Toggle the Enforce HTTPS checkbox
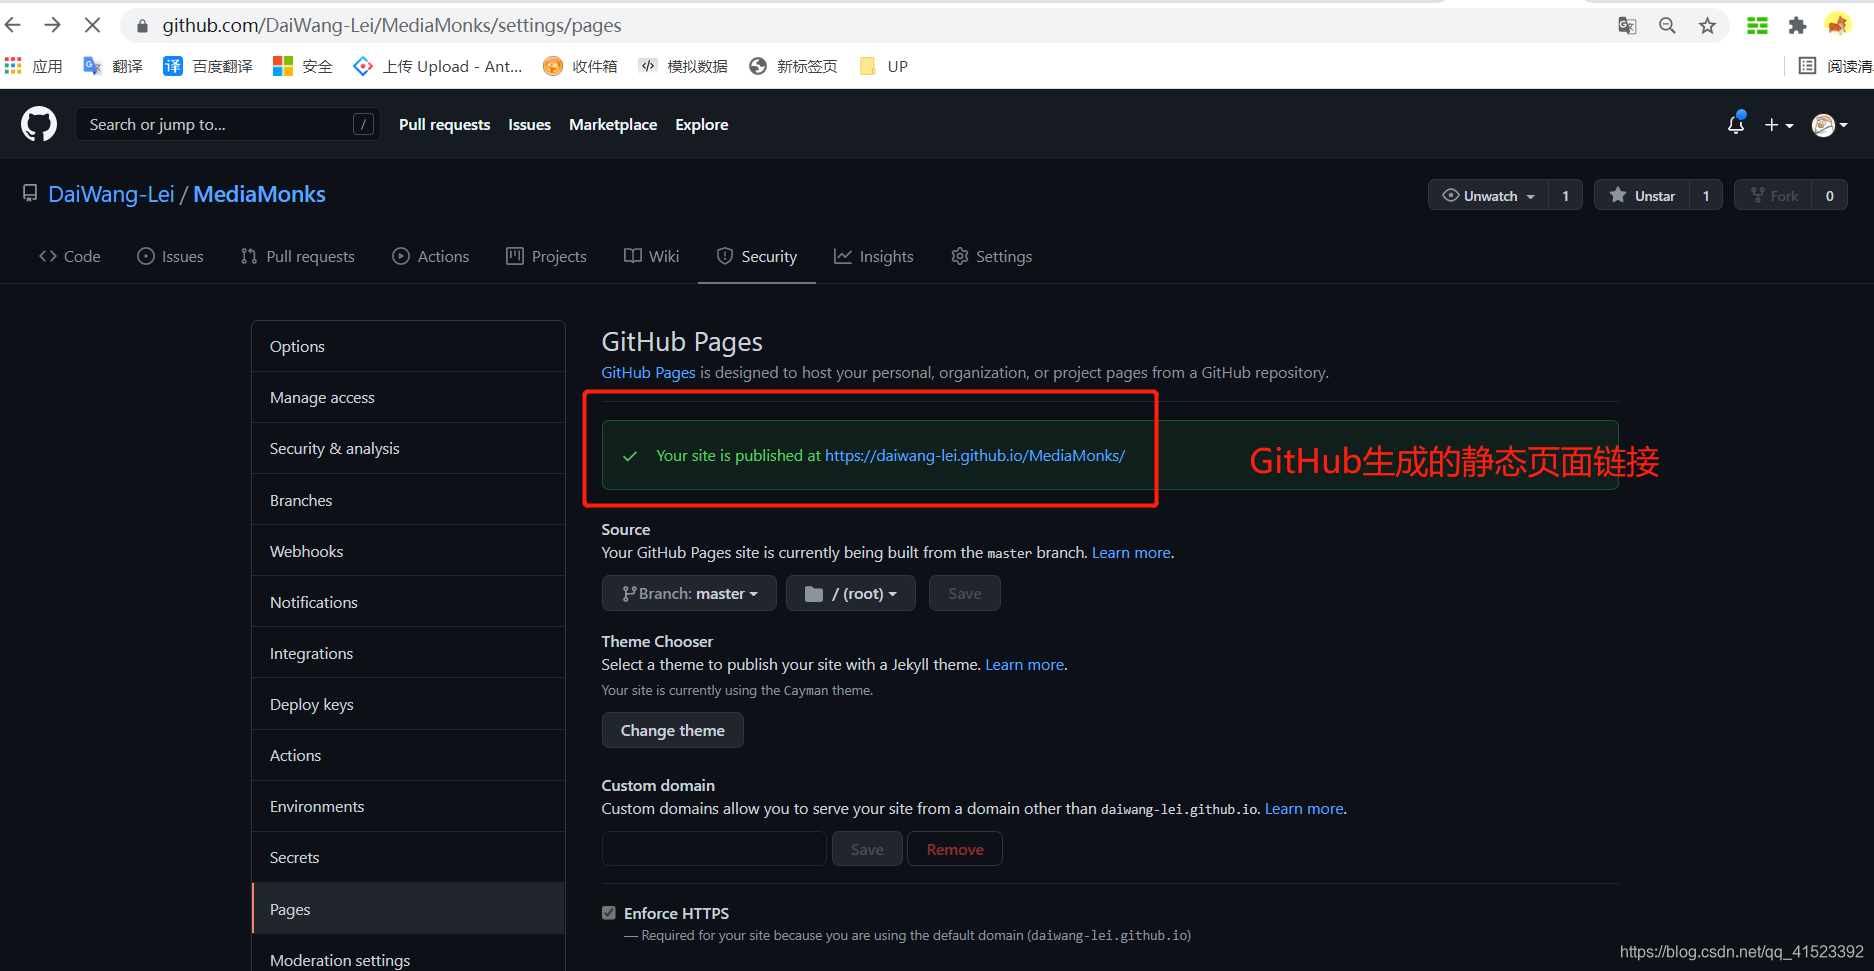The image size is (1874, 971). pos(609,913)
